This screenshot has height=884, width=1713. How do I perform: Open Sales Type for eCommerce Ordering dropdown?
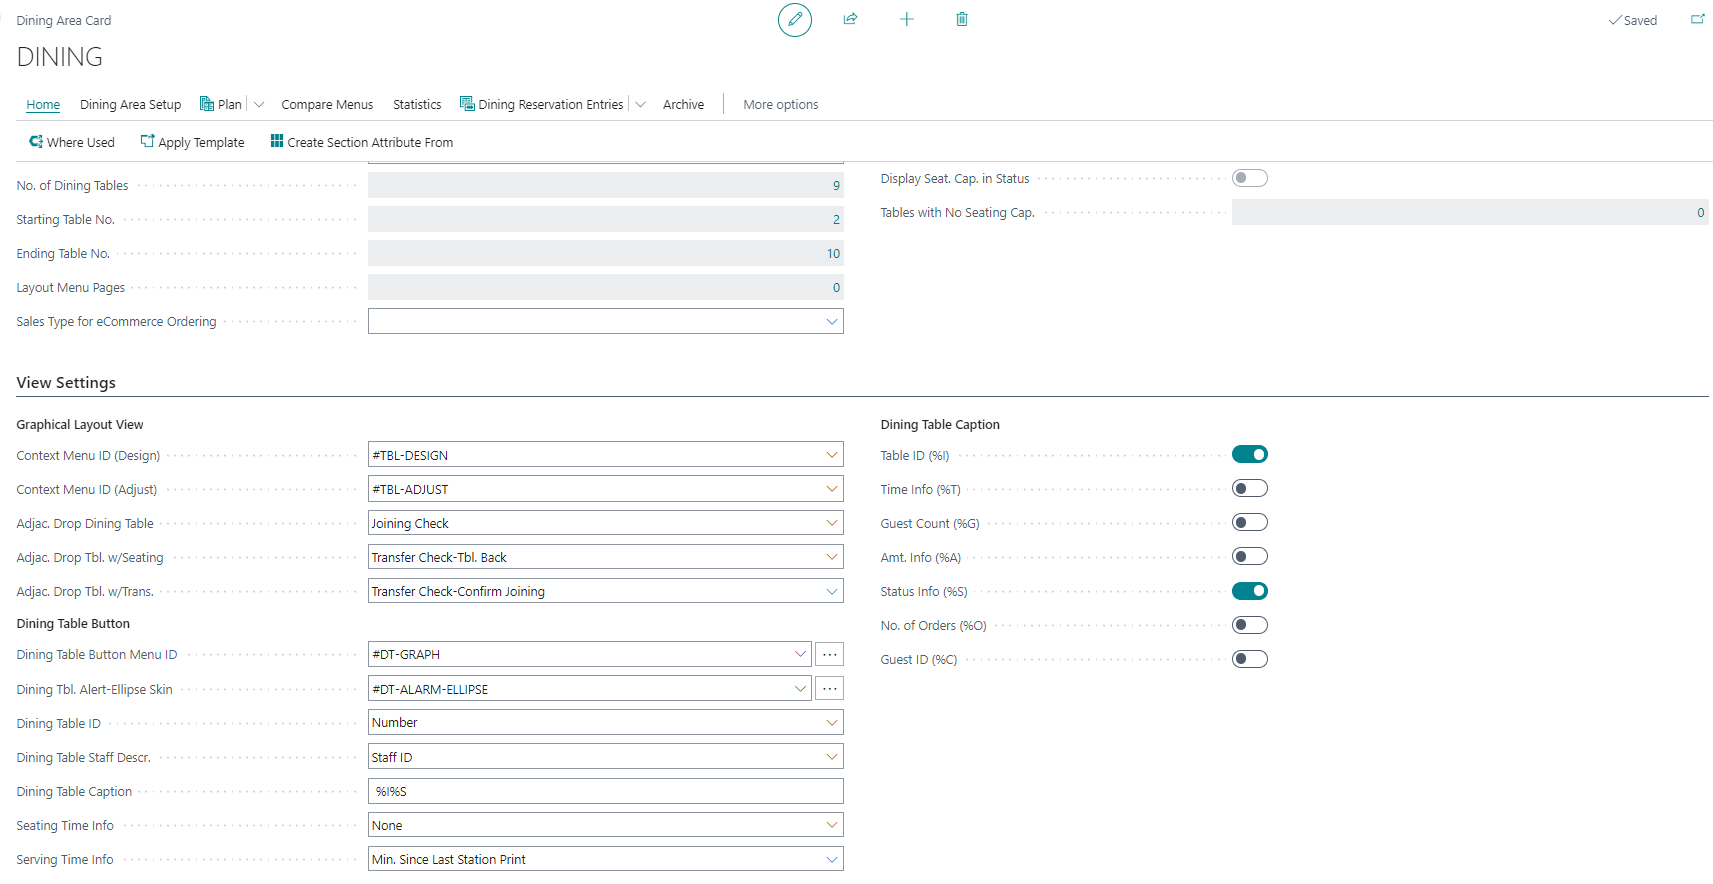coord(831,322)
